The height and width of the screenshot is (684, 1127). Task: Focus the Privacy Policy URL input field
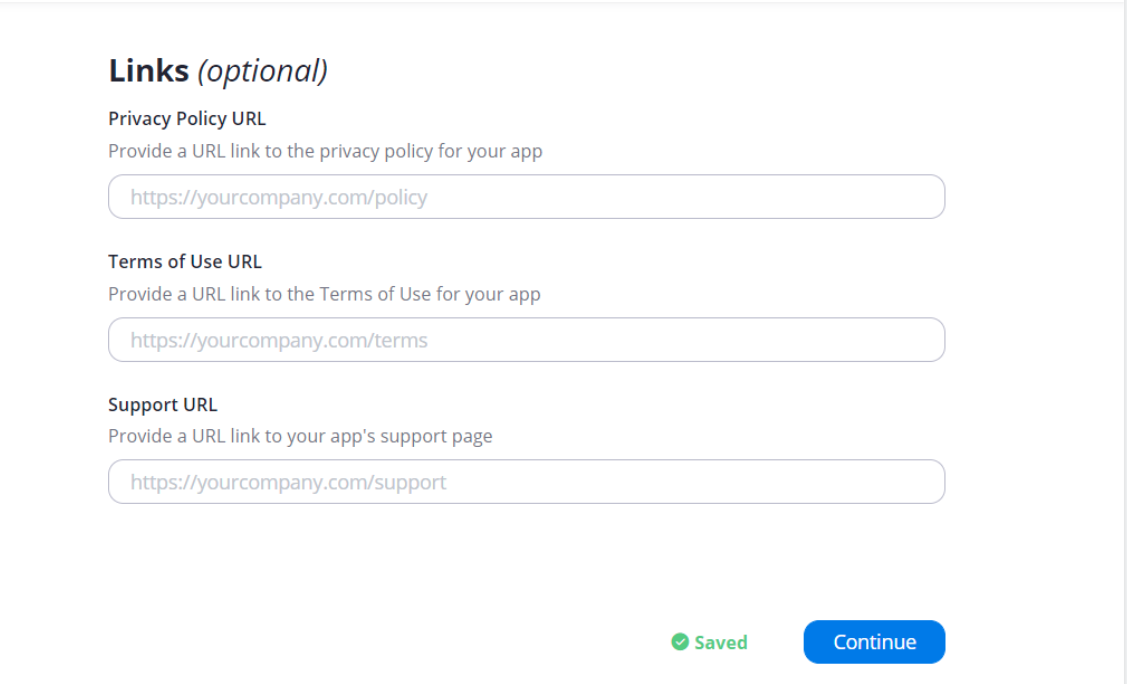click(x=526, y=197)
